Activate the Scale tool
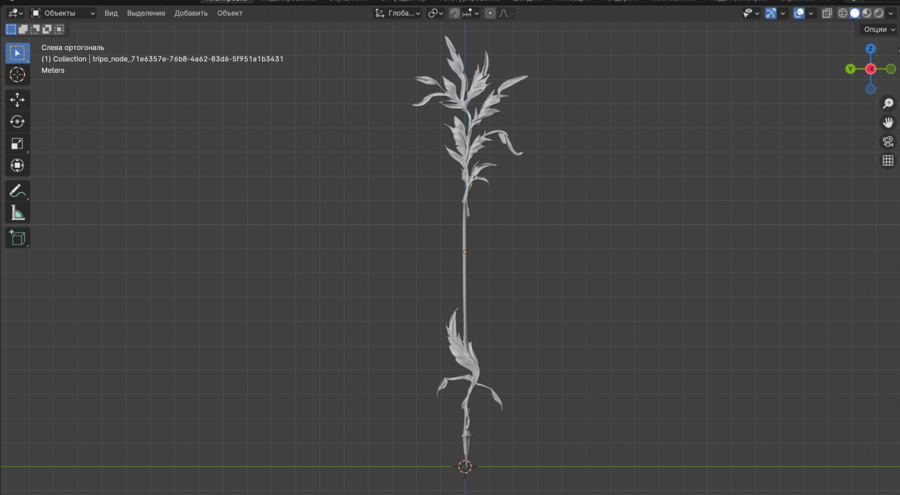The height and width of the screenshot is (495, 900). (17, 144)
